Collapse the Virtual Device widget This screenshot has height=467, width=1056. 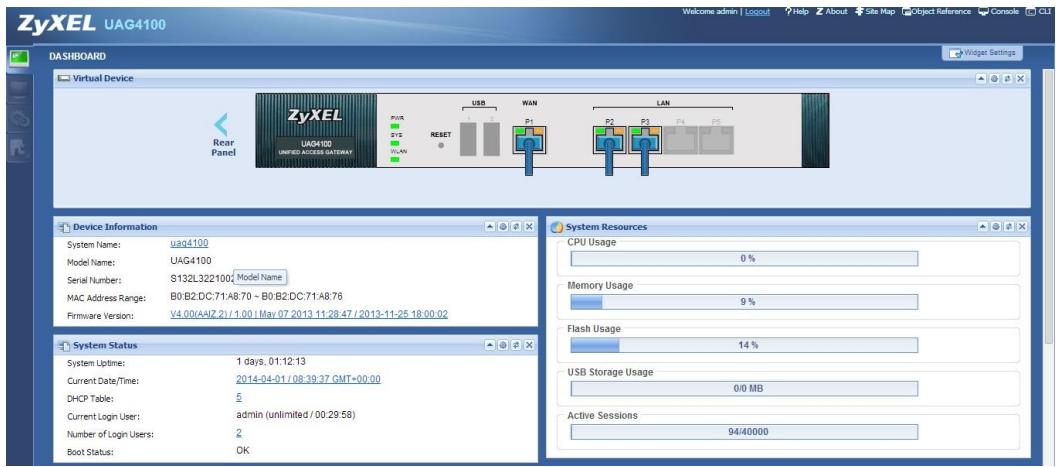tap(982, 79)
